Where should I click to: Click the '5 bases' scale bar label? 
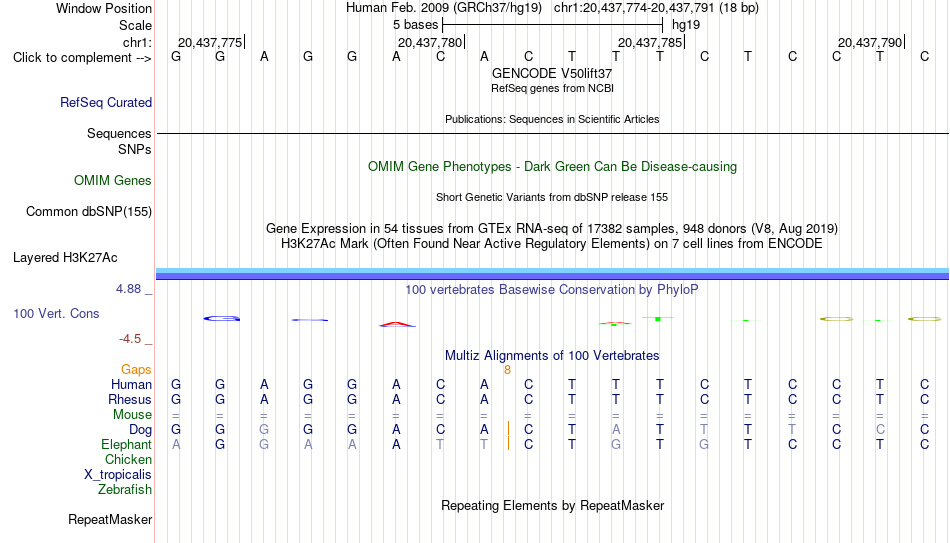point(416,25)
